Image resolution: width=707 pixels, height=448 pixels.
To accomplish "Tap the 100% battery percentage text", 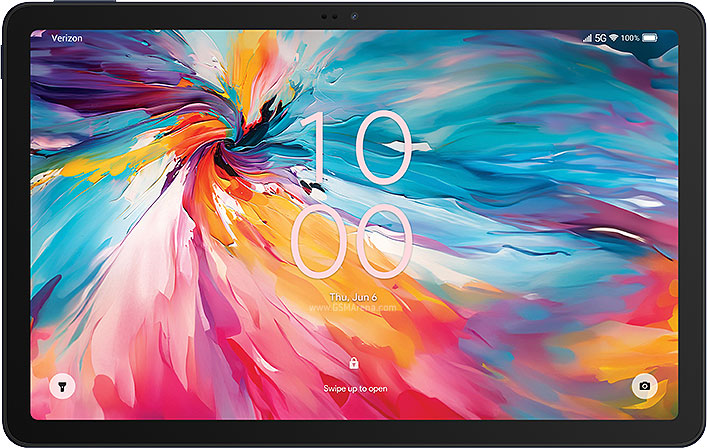I will click(630, 38).
